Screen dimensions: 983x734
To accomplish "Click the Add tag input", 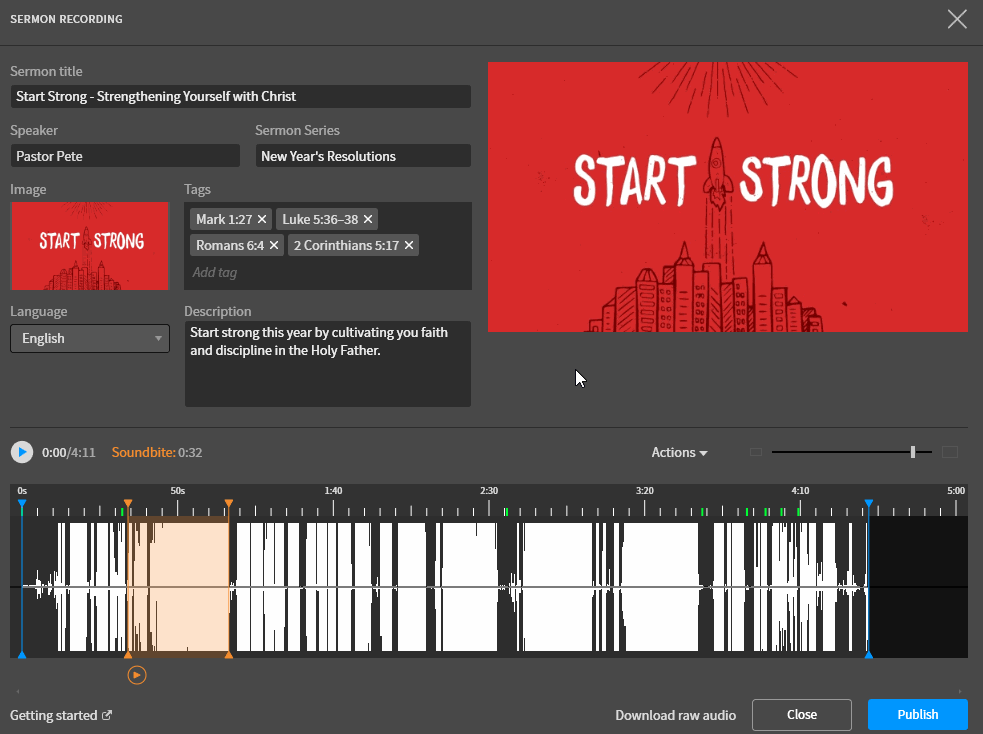I will pos(214,273).
